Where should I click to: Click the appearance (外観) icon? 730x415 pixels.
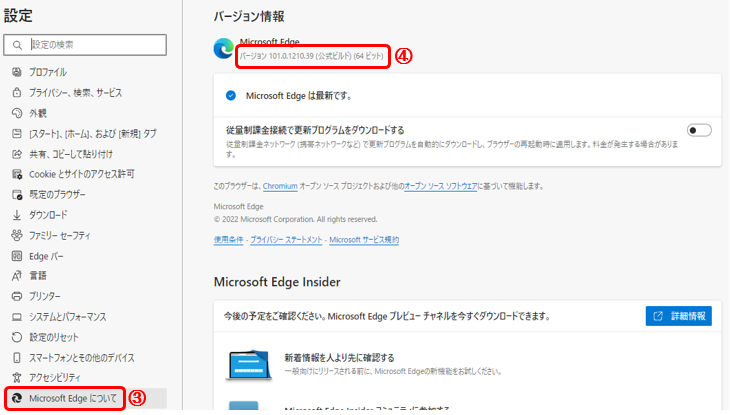(x=17, y=113)
